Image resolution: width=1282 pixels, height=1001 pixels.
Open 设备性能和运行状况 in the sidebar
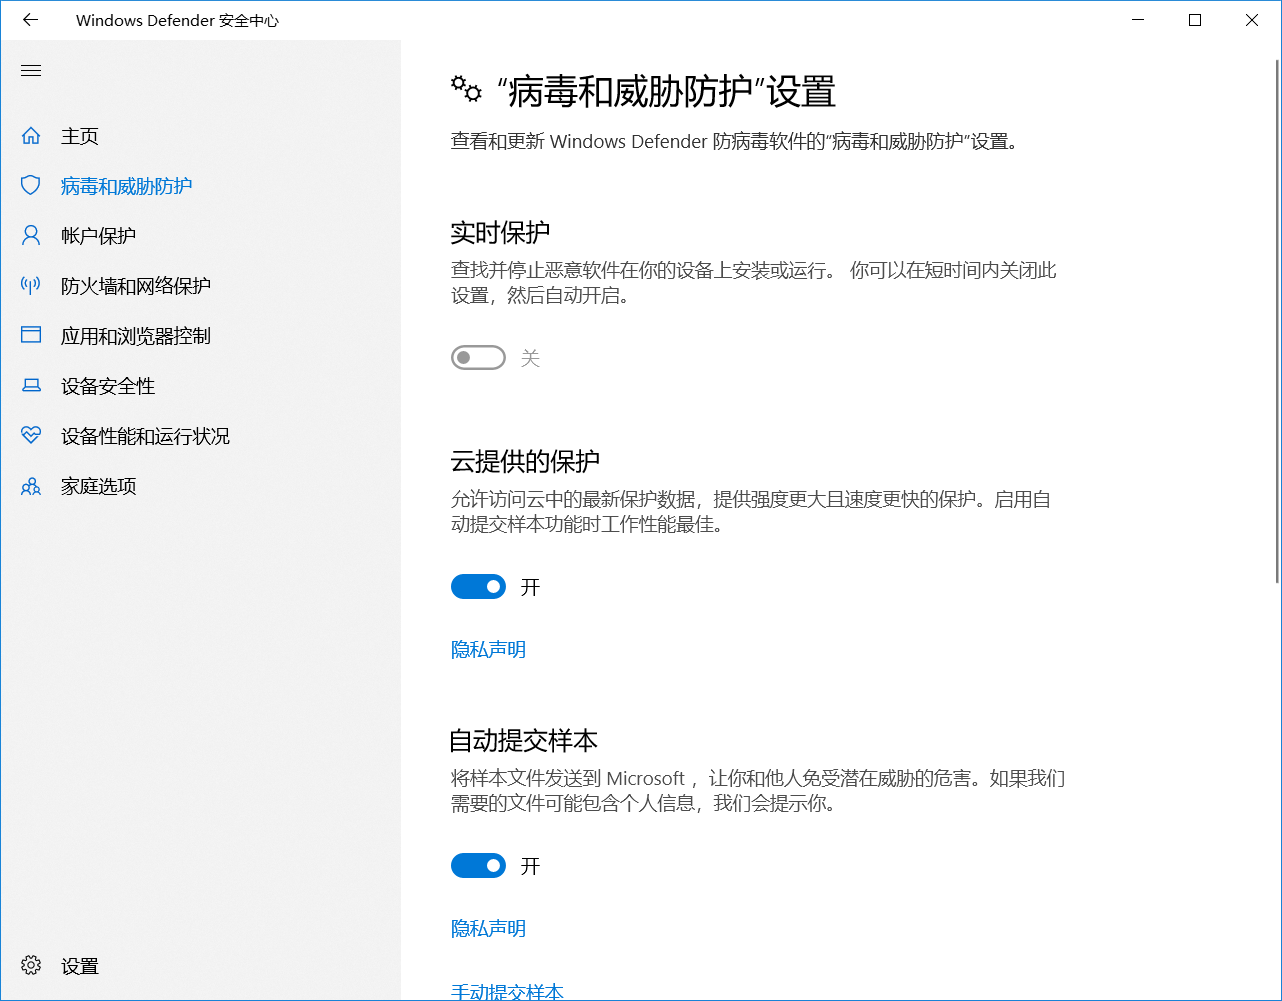click(x=145, y=436)
